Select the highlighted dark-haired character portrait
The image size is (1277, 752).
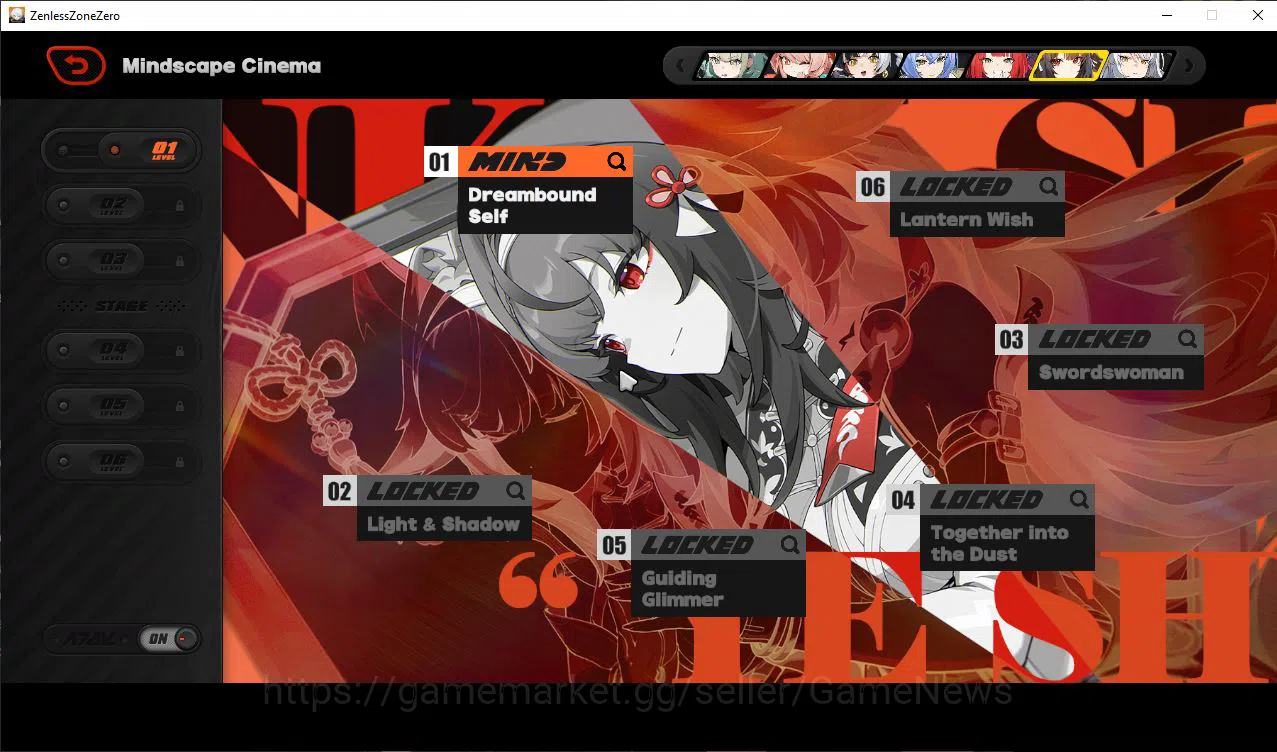pyautogui.click(x=1068, y=66)
